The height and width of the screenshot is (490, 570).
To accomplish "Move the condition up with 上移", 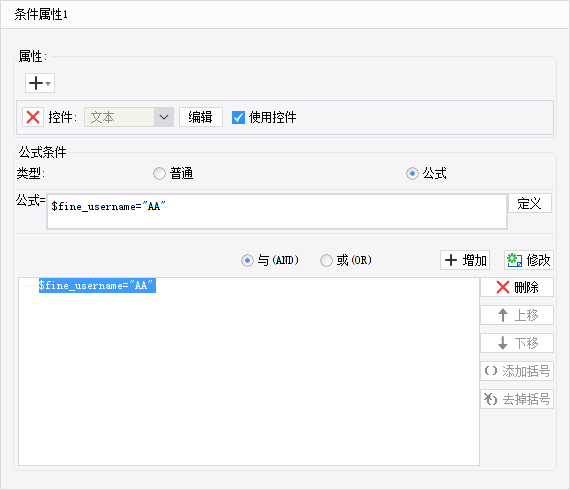I will 517,315.
